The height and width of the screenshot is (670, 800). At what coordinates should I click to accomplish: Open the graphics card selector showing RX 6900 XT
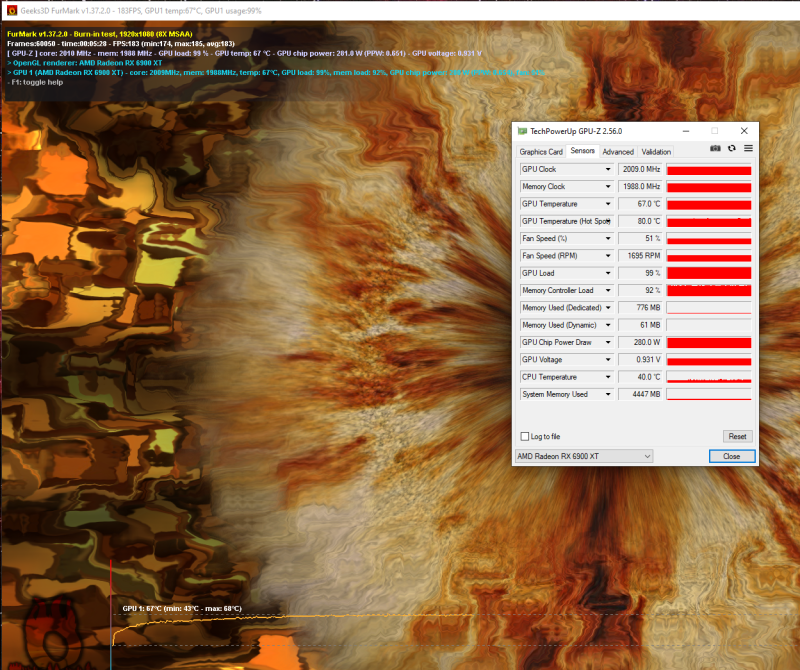pyautogui.click(x=584, y=455)
